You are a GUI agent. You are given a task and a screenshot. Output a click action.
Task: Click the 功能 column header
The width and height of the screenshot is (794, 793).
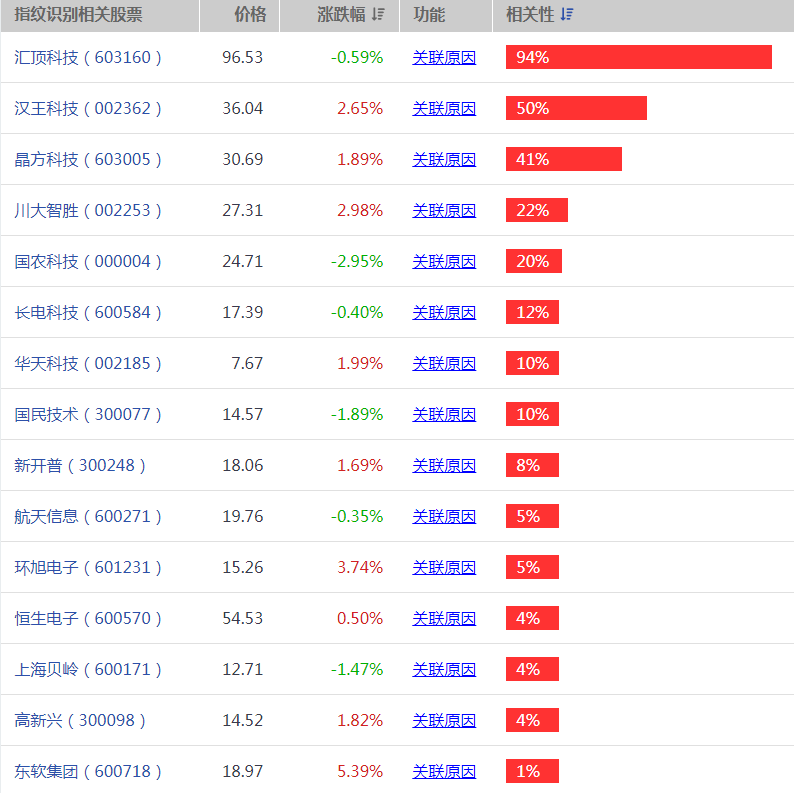click(x=429, y=15)
